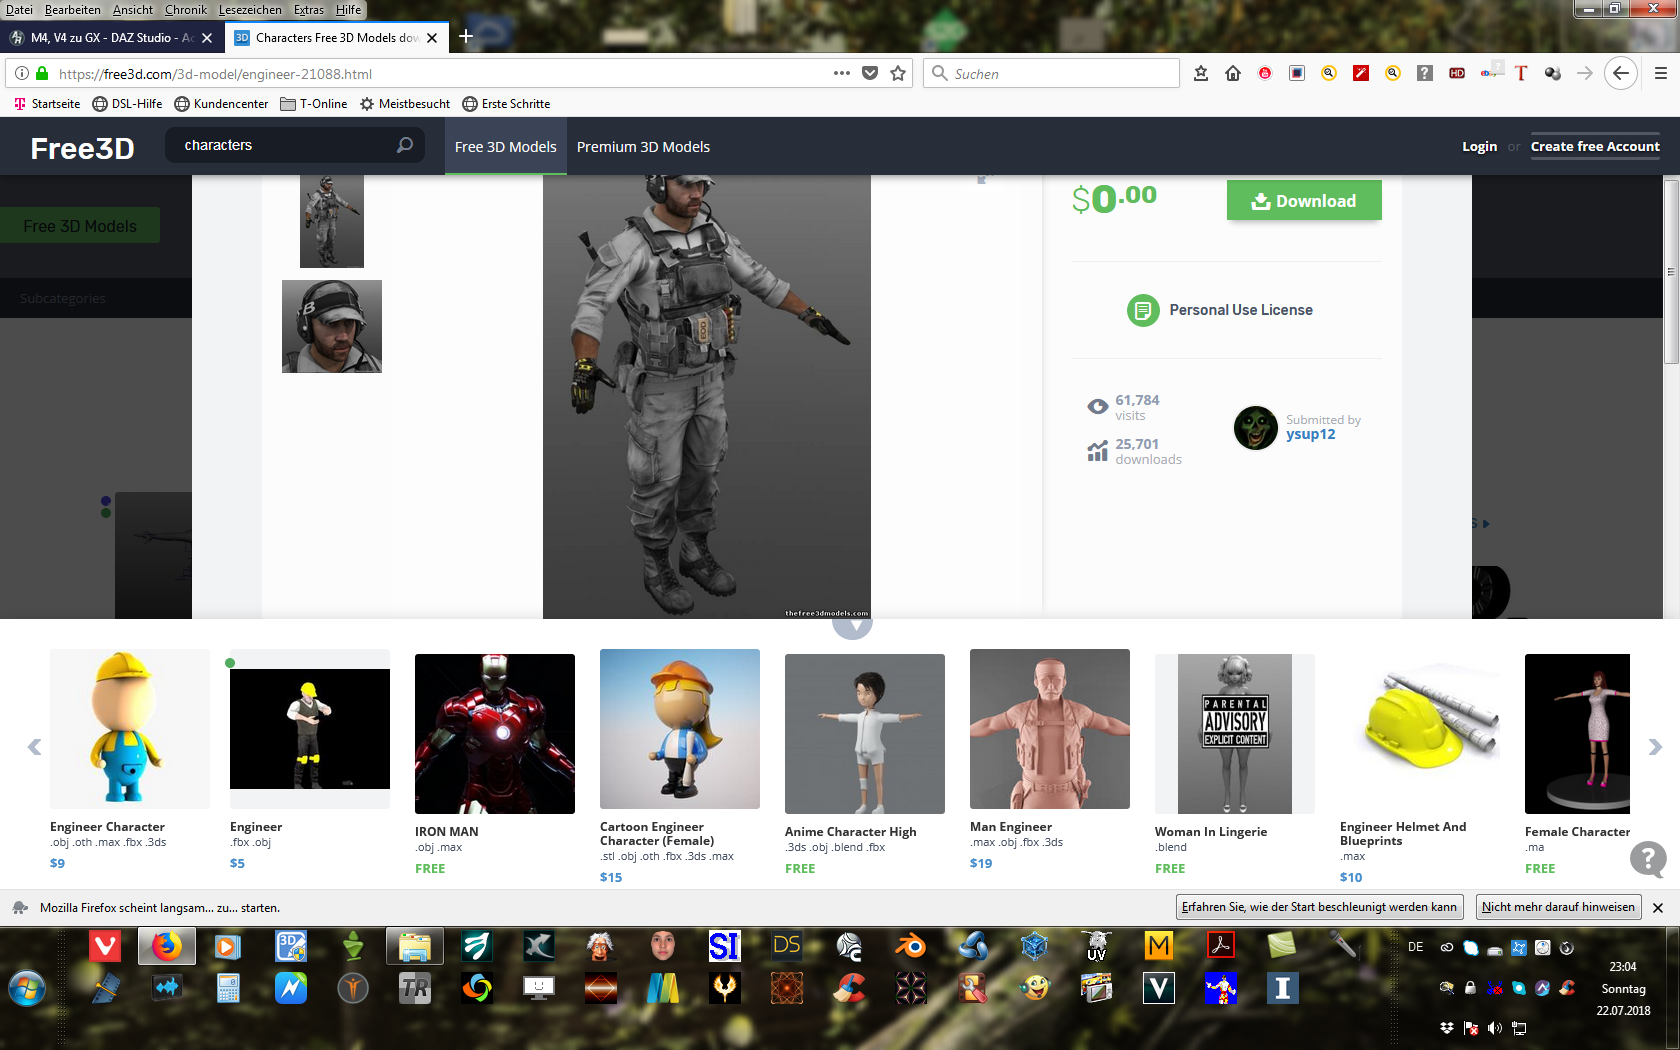Go to previous related models with left arrow

34,747
